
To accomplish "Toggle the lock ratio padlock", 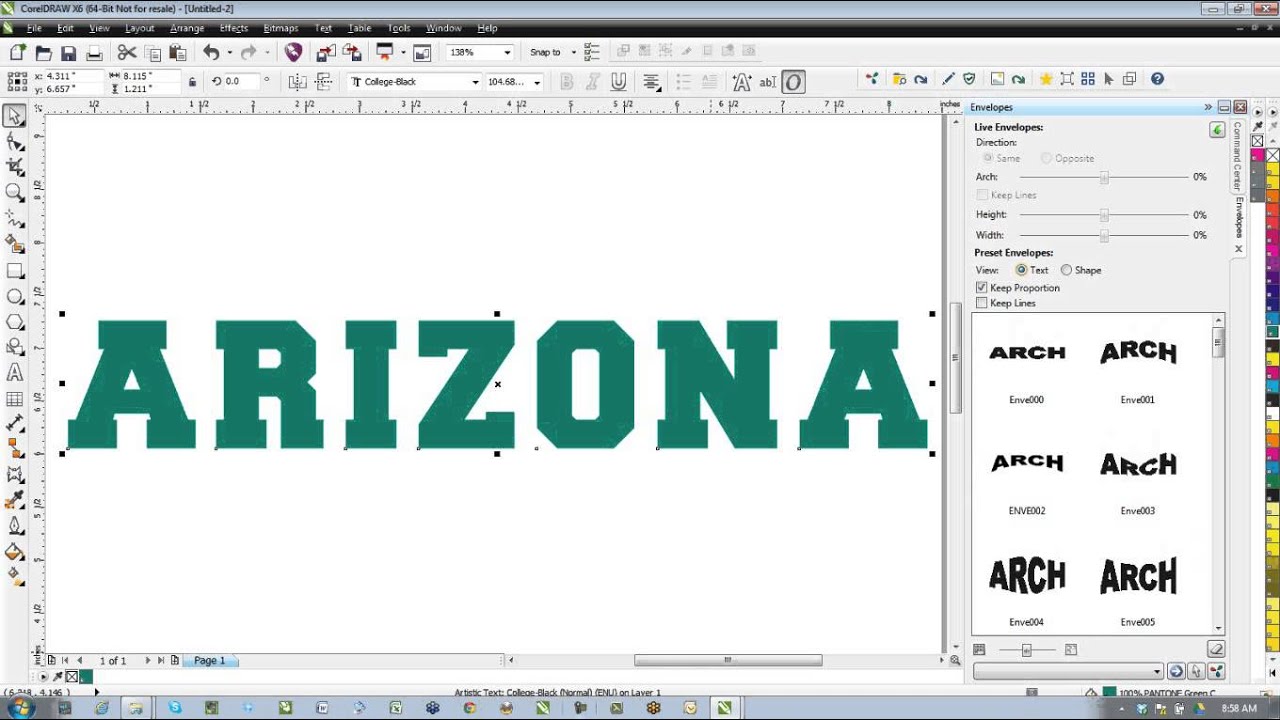I will pyautogui.click(x=192, y=82).
